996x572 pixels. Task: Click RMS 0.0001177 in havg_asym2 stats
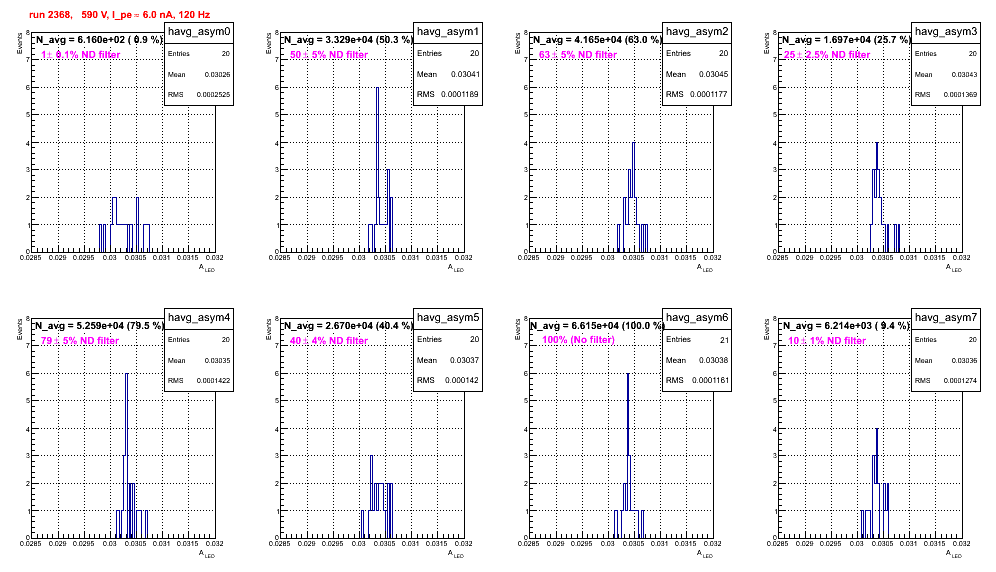tap(697, 94)
